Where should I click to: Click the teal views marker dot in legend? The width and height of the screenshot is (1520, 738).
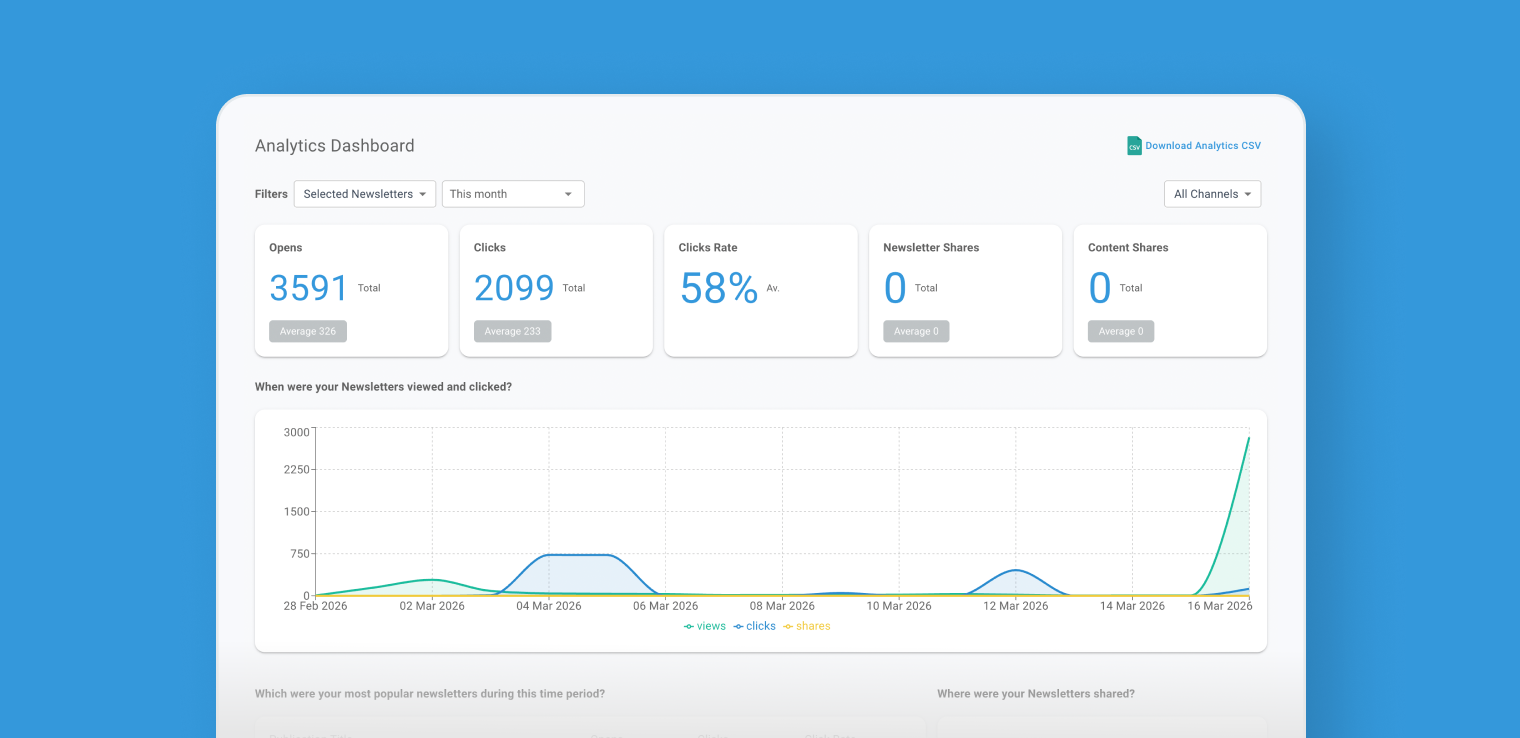pyautogui.click(x=688, y=626)
